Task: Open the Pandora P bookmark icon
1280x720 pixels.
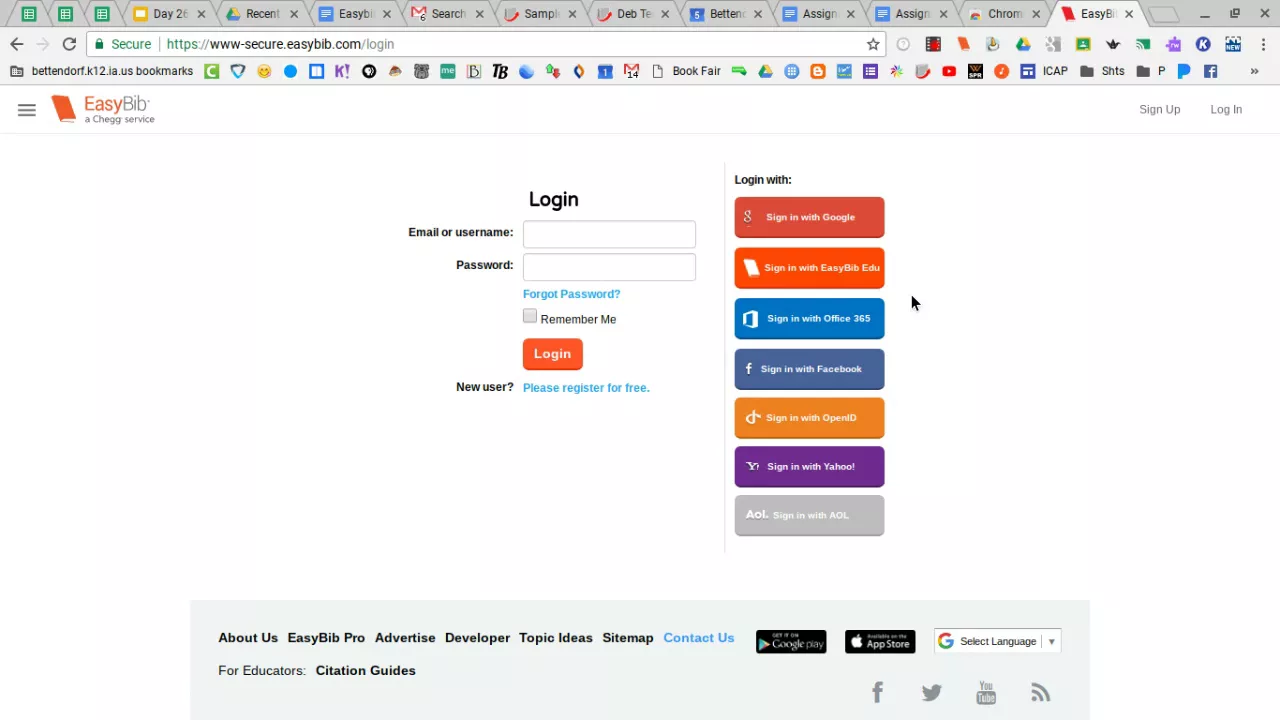Action: (x=1184, y=71)
